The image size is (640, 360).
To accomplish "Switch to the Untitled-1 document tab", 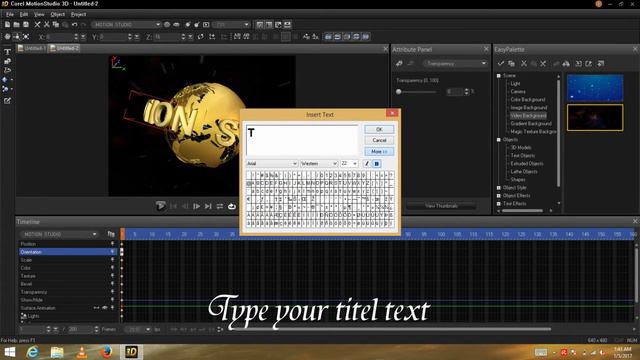I will [32, 49].
